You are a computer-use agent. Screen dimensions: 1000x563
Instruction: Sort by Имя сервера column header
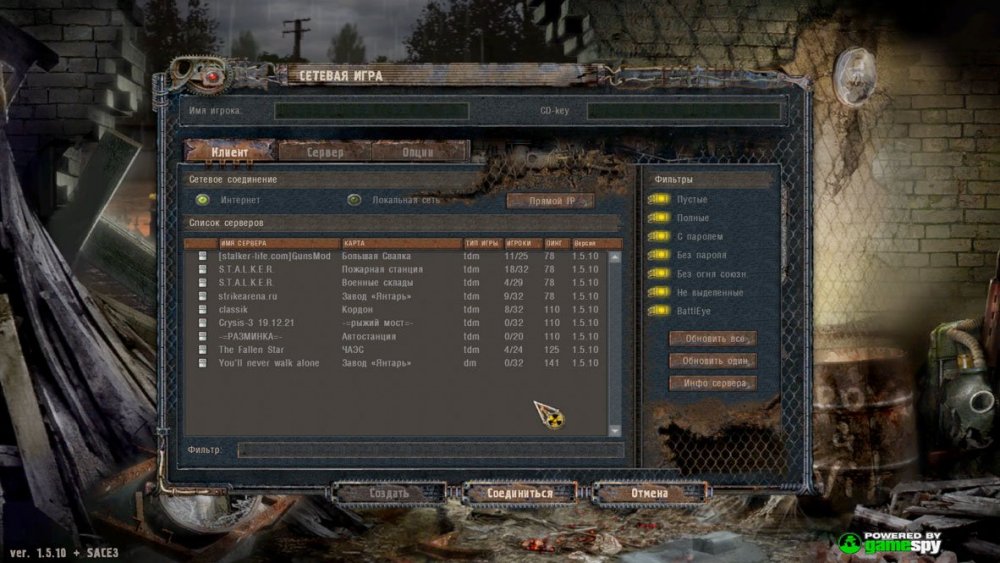[279, 243]
